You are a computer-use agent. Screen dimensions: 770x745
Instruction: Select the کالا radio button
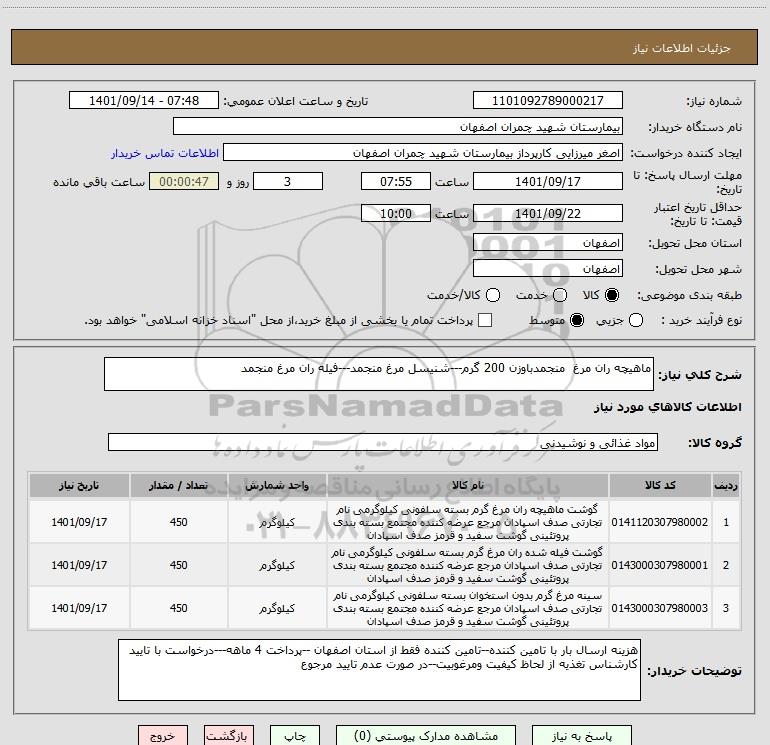tap(612, 295)
